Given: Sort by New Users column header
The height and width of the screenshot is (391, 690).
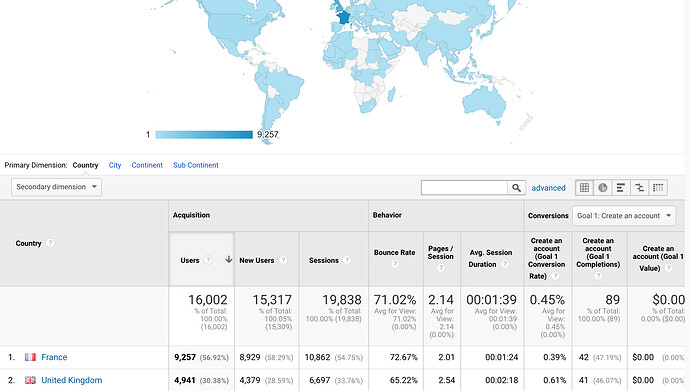Looking at the screenshot, I should pos(257,260).
